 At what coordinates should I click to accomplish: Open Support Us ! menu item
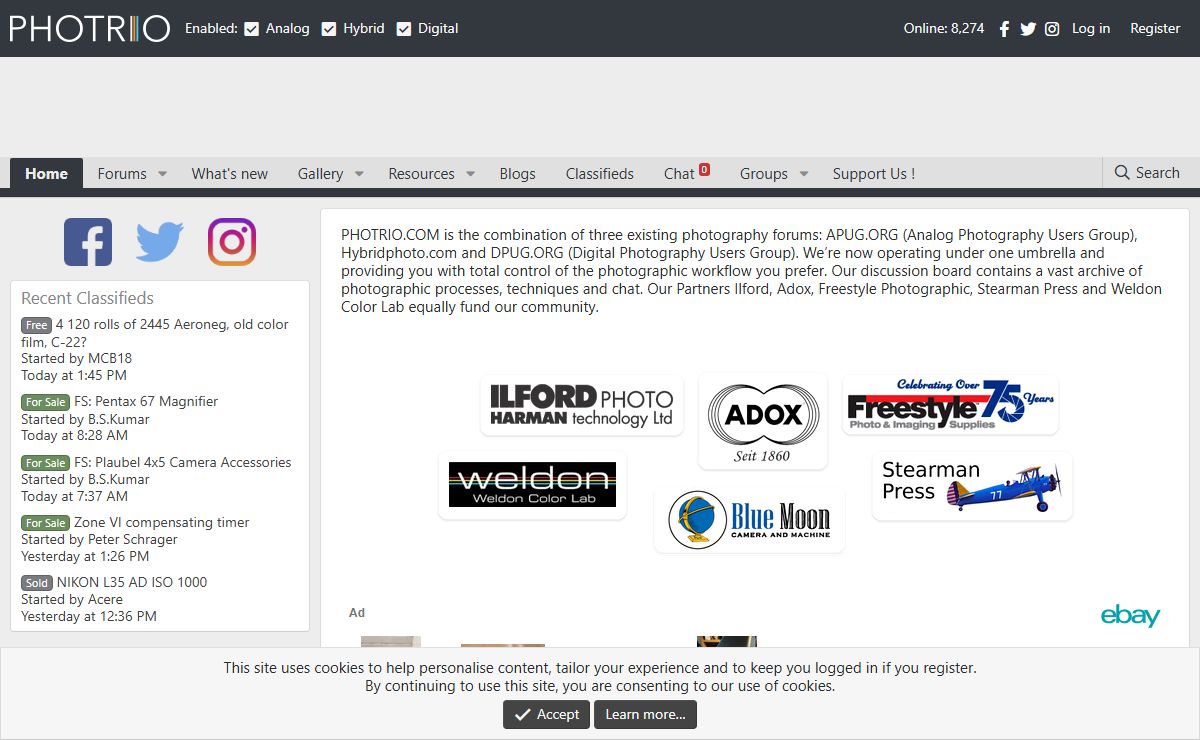tap(873, 173)
